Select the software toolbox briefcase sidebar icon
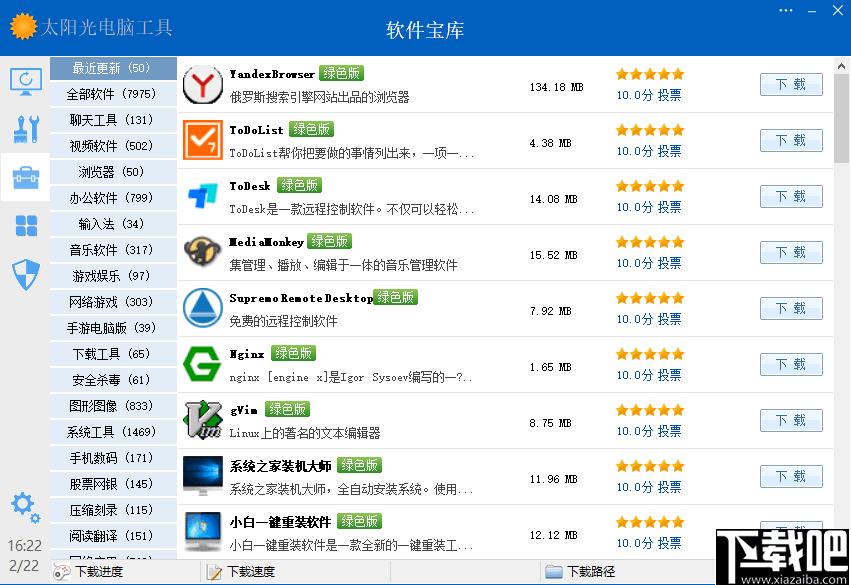 pos(26,177)
